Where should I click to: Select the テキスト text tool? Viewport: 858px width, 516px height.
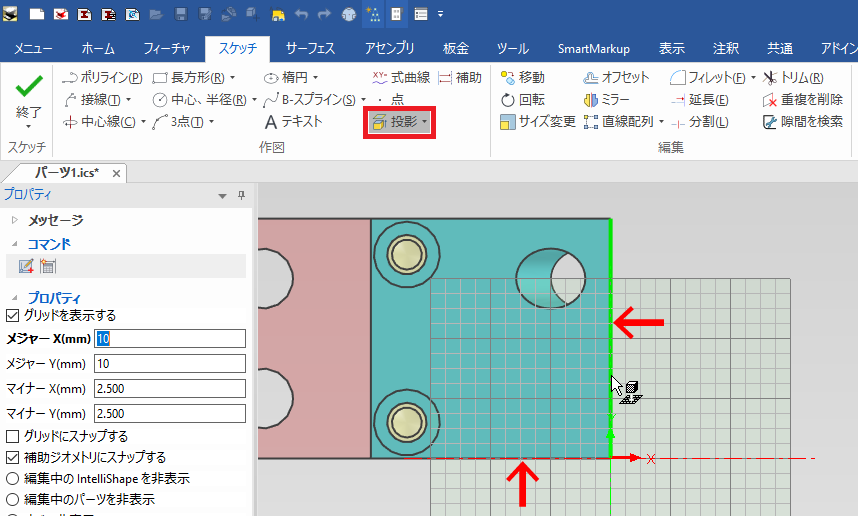[293, 122]
